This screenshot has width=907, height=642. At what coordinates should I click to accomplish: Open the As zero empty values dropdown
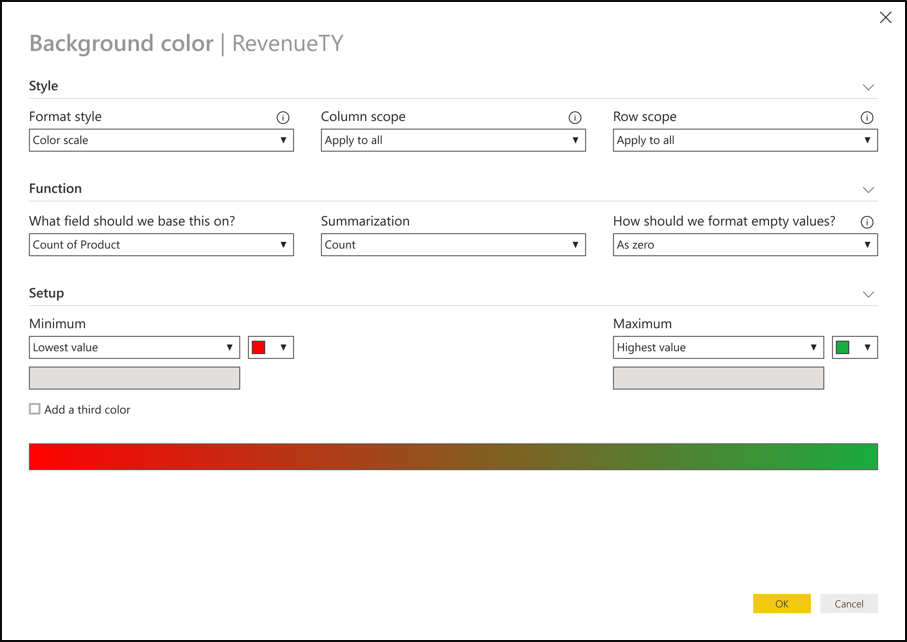(745, 245)
